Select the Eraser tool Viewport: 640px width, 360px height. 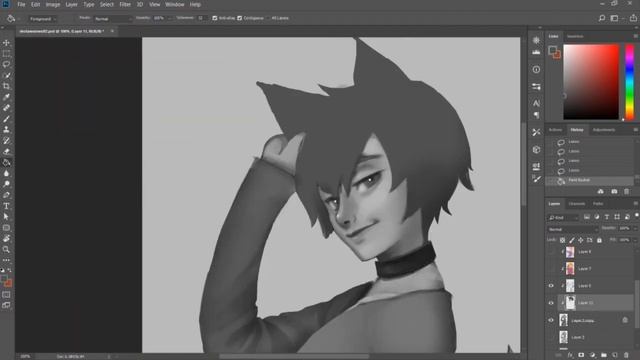click(6, 151)
